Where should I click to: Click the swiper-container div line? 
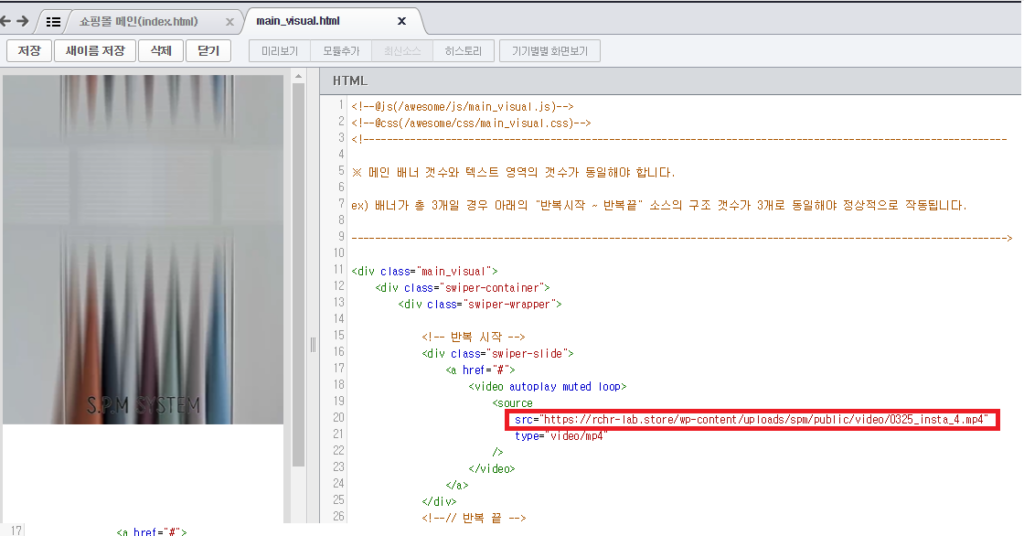[462, 287]
